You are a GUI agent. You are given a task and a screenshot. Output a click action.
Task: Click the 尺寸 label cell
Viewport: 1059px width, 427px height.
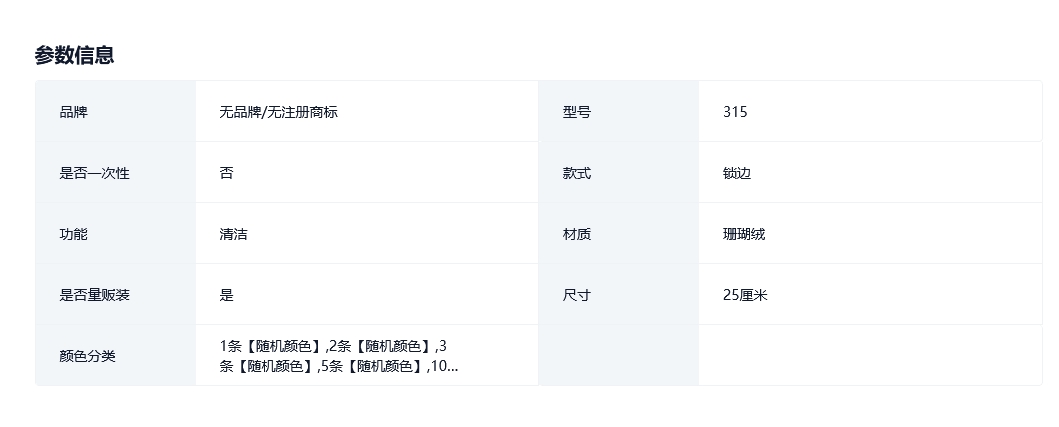pyautogui.click(x=577, y=295)
